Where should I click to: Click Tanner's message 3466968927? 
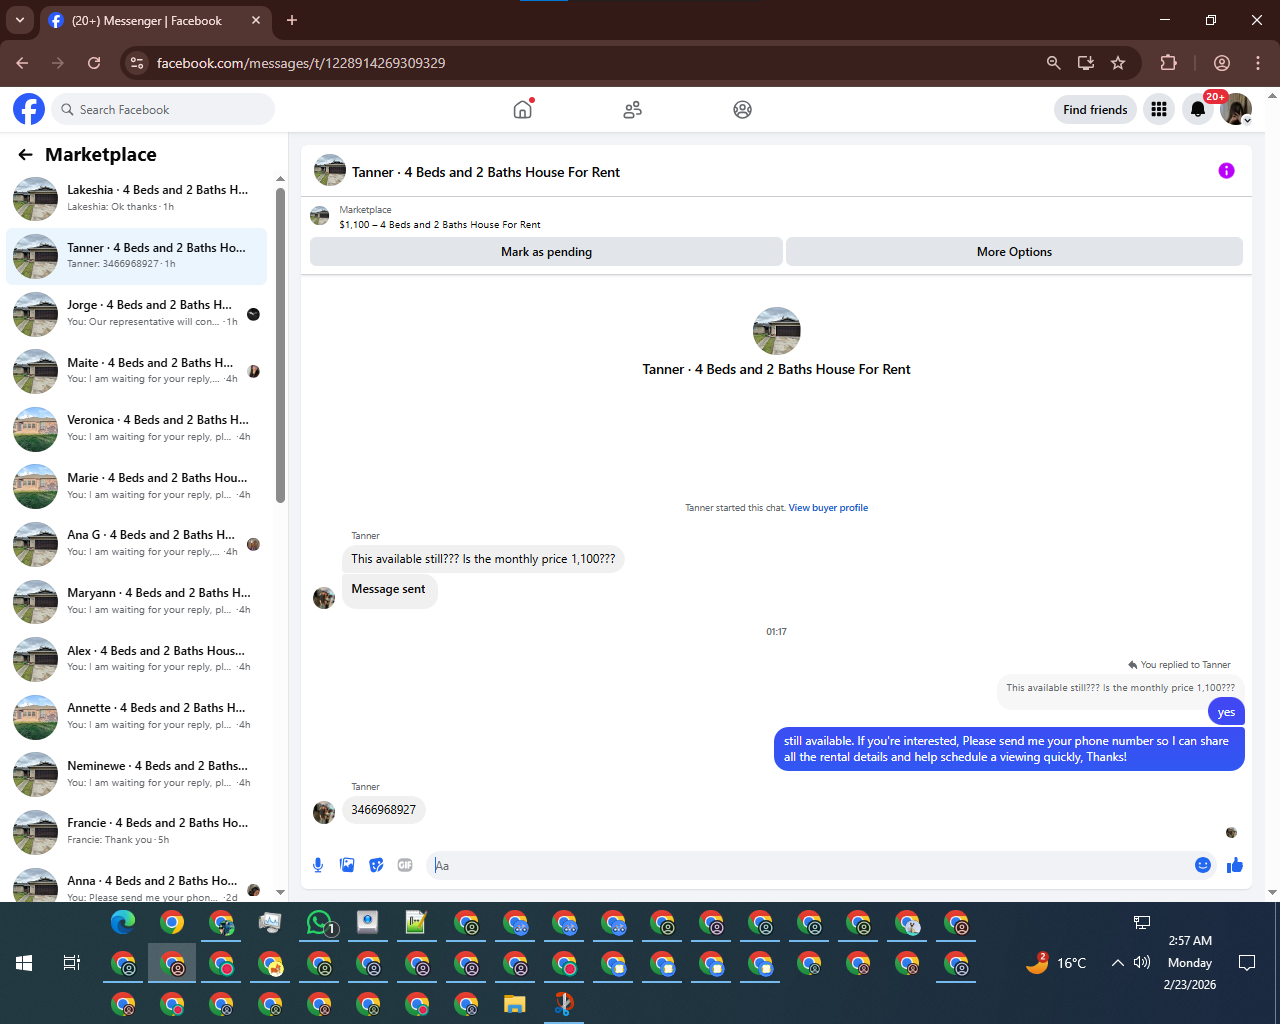click(384, 810)
